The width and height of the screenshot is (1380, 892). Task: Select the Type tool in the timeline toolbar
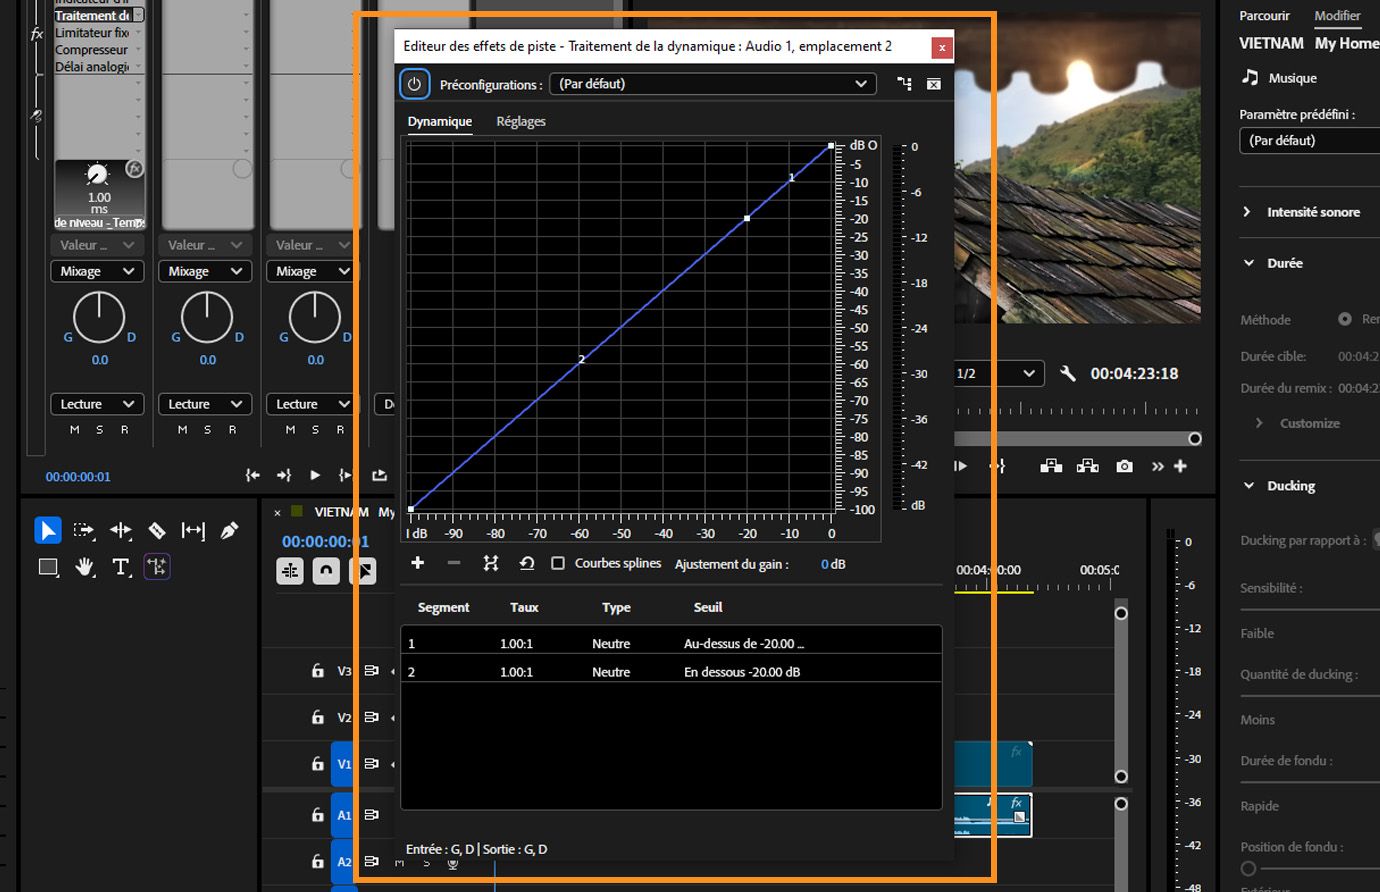pyautogui.click(x=120, y=566)
